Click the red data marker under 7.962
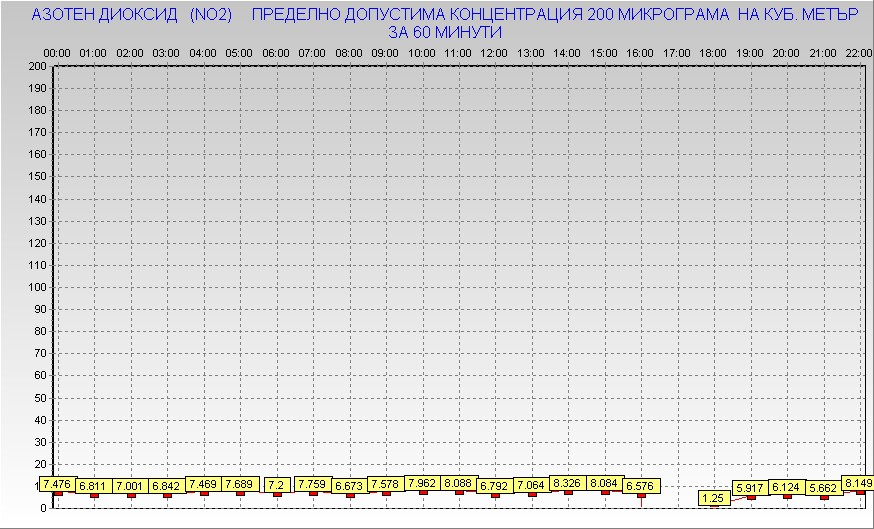Image resolution: width=874 pixels, height=529 pixels. (x=423, y=493)
